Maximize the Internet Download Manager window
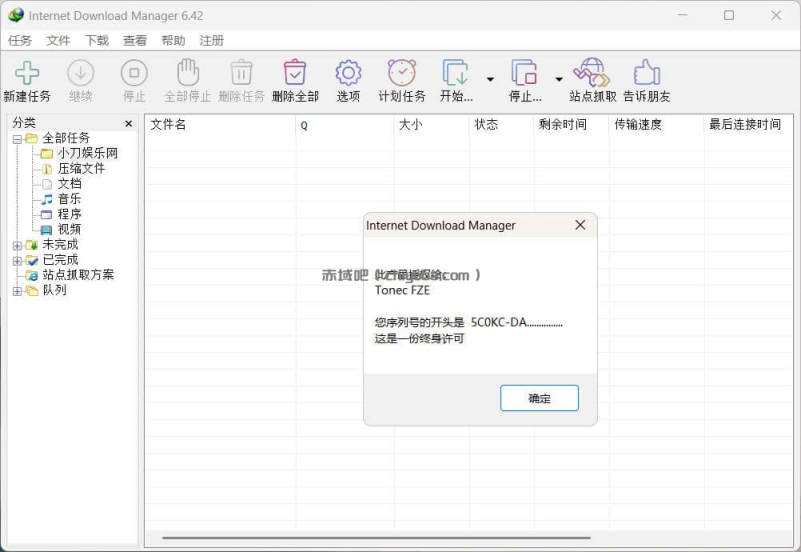 (729, 15)
